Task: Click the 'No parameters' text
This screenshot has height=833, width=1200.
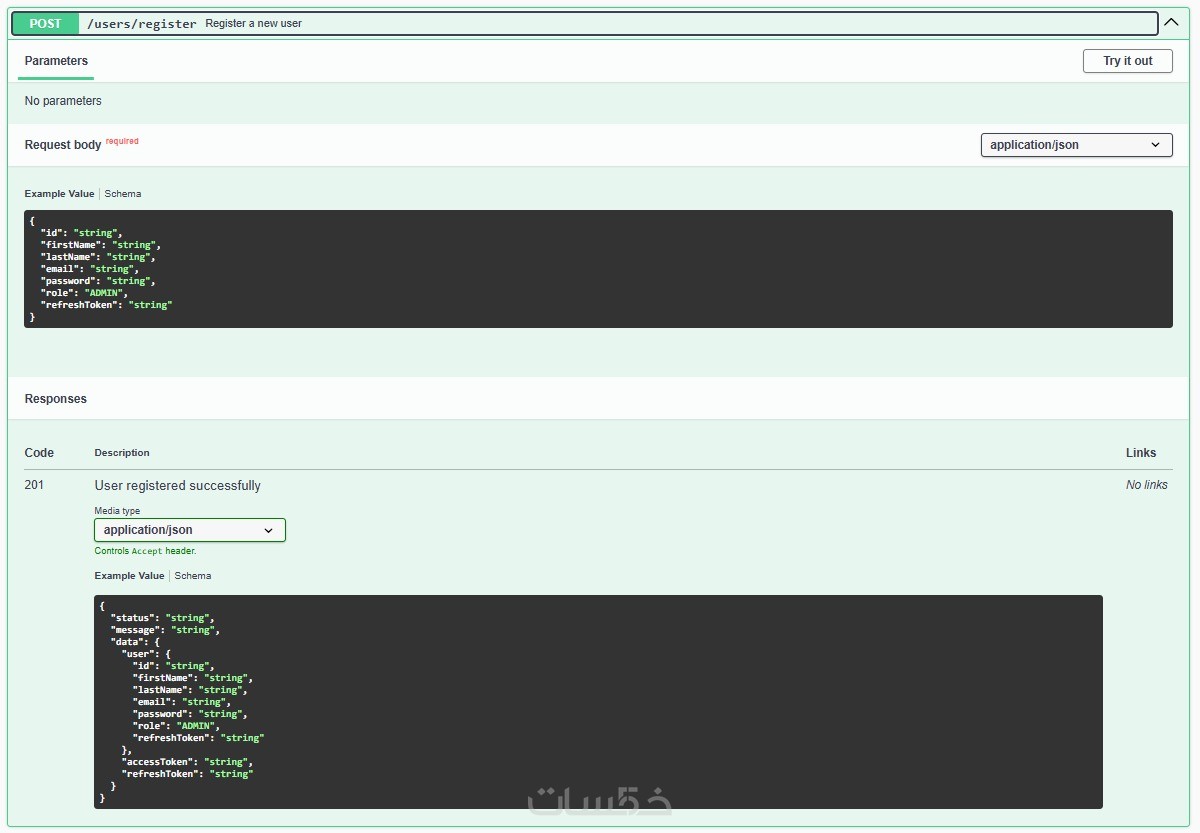Action: point(63,101)
